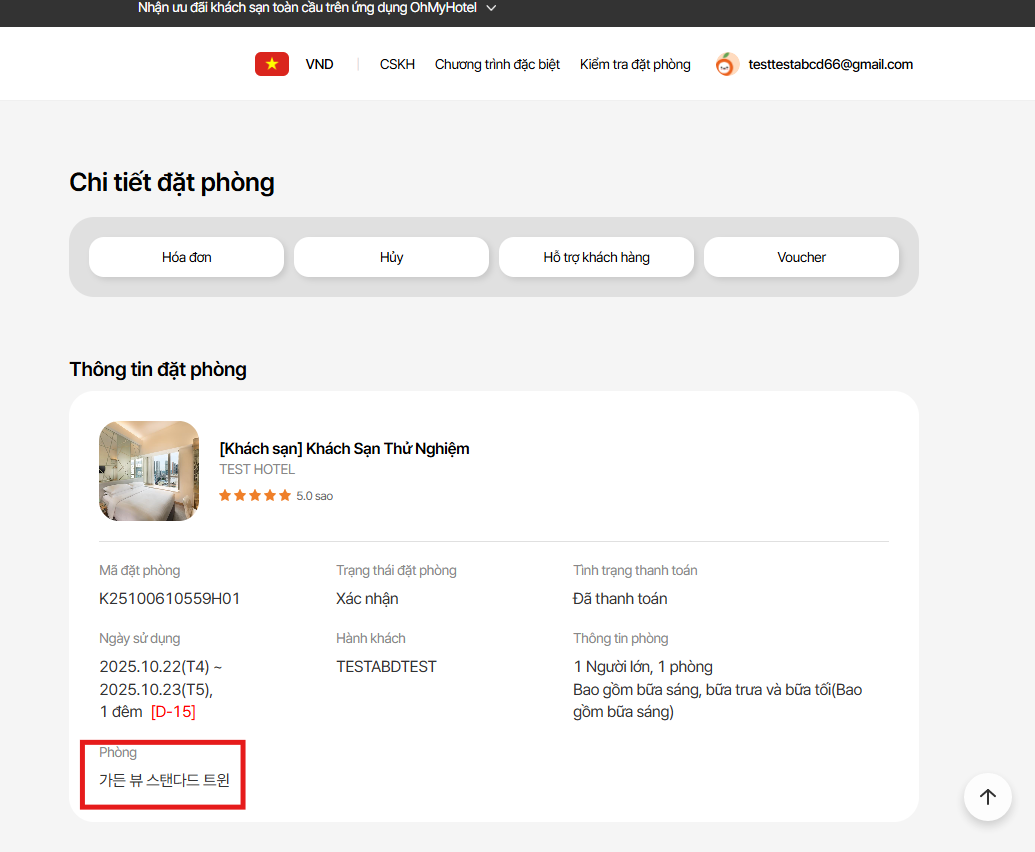Click the red D-15 countdown label
1035x852 pixels.
pyautogui.click(x=173, y=711)
